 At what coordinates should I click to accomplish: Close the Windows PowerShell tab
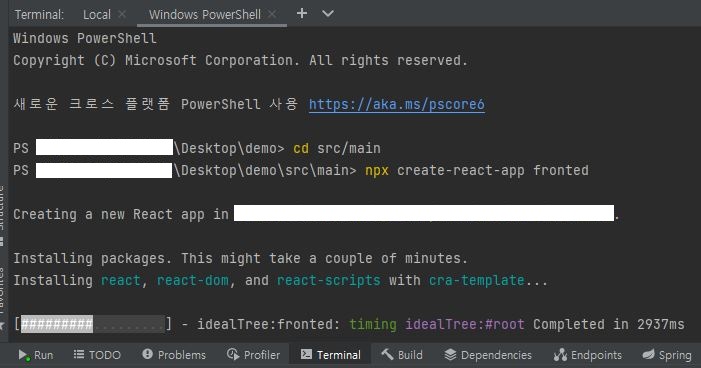click(x=272, y=14)
